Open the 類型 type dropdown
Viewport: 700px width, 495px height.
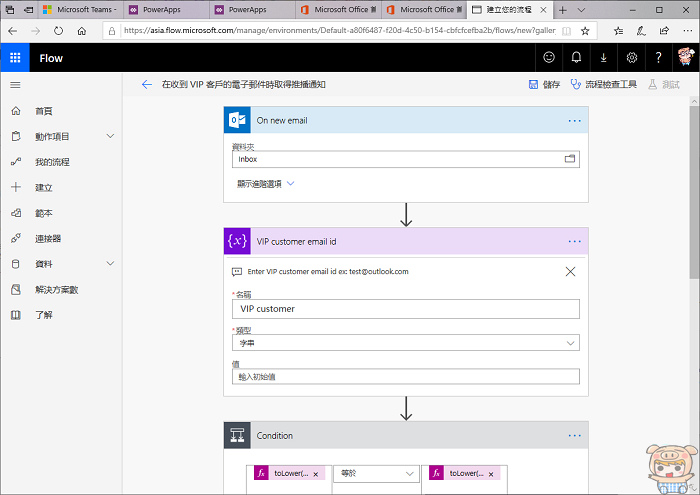click(405, 343)
